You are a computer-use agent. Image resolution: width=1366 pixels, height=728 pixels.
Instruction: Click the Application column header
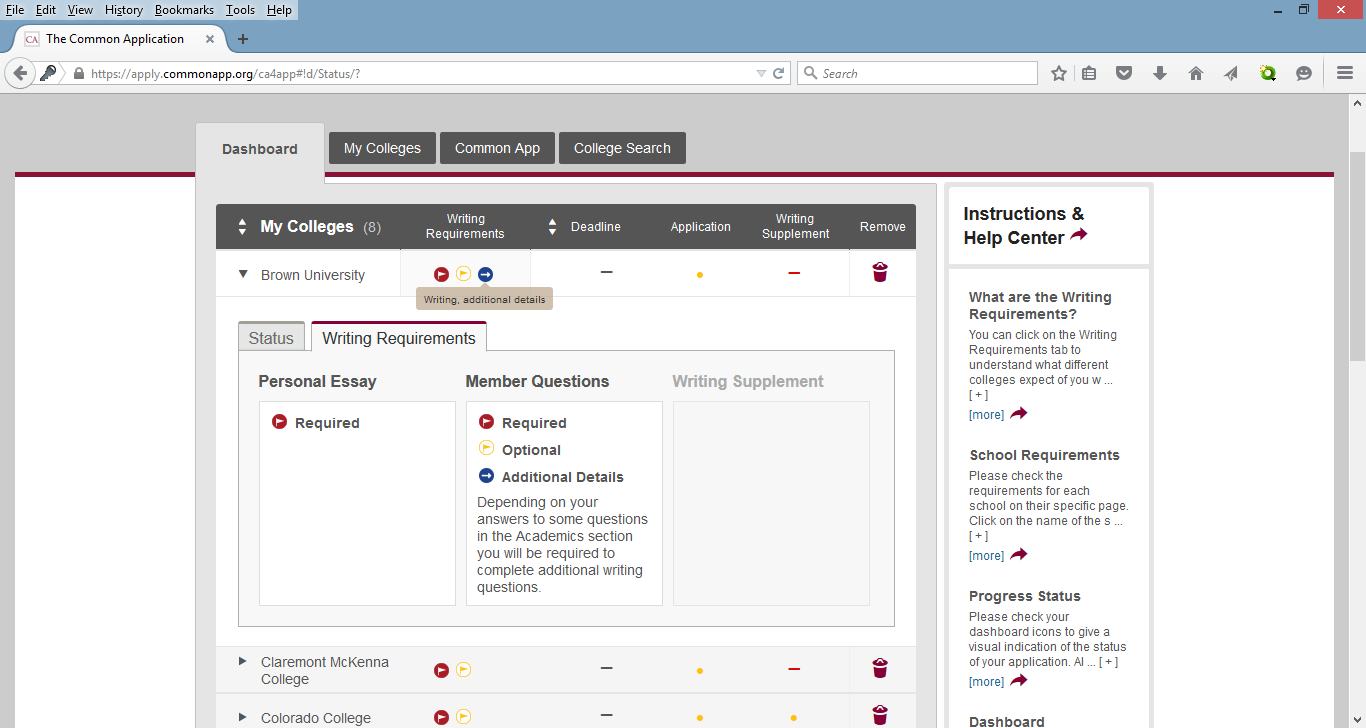click(701, 227)
